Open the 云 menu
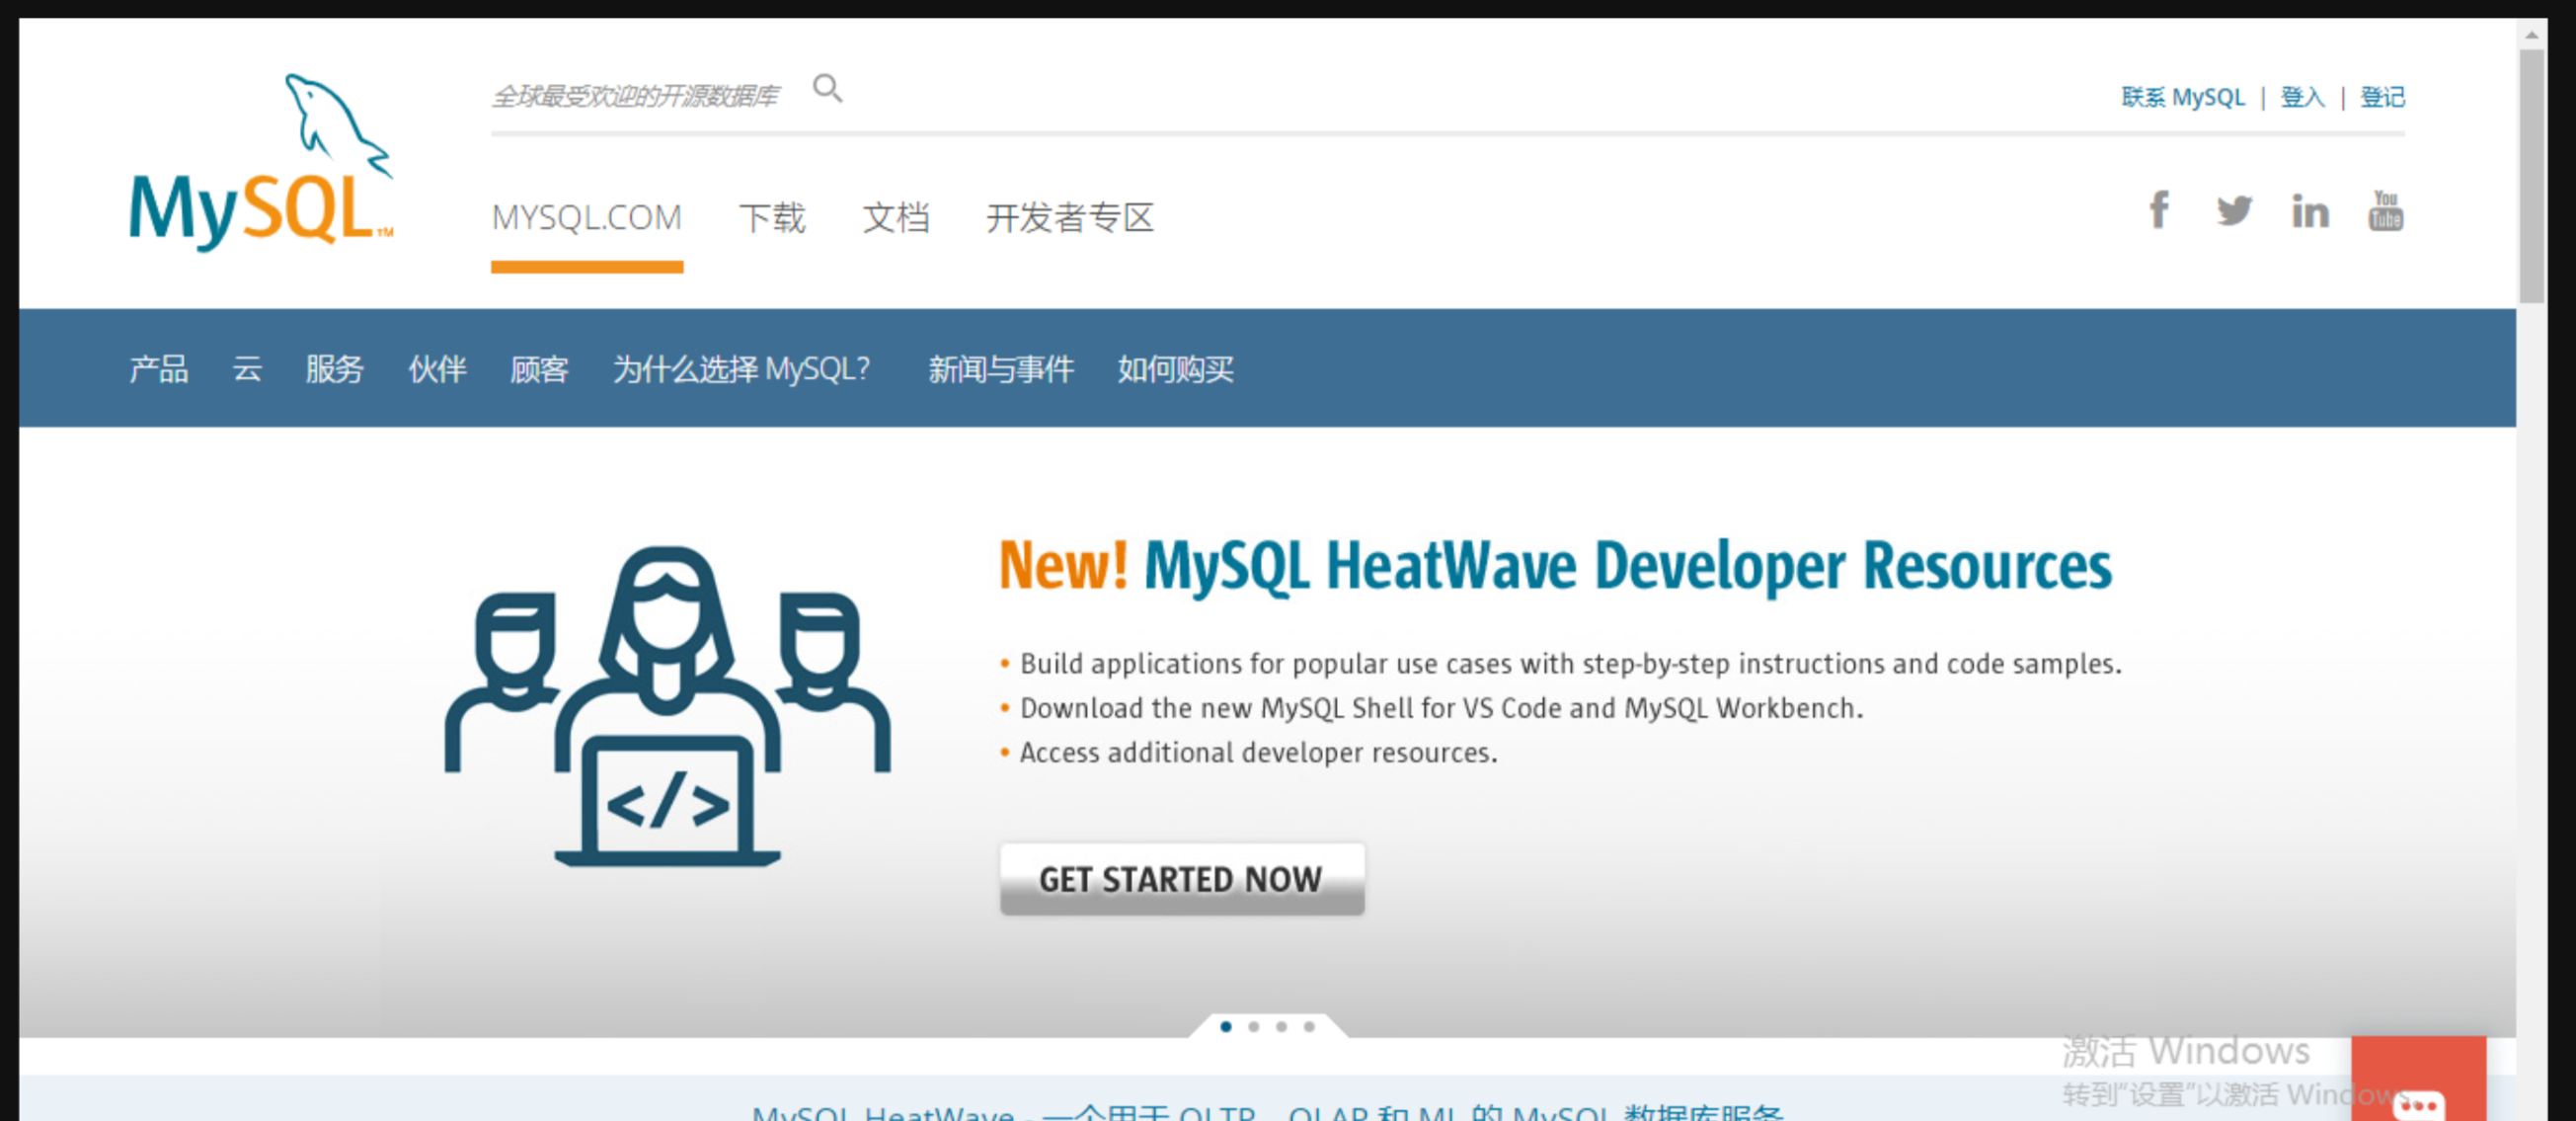2576x1121 pixels. (x=247, y=369)
